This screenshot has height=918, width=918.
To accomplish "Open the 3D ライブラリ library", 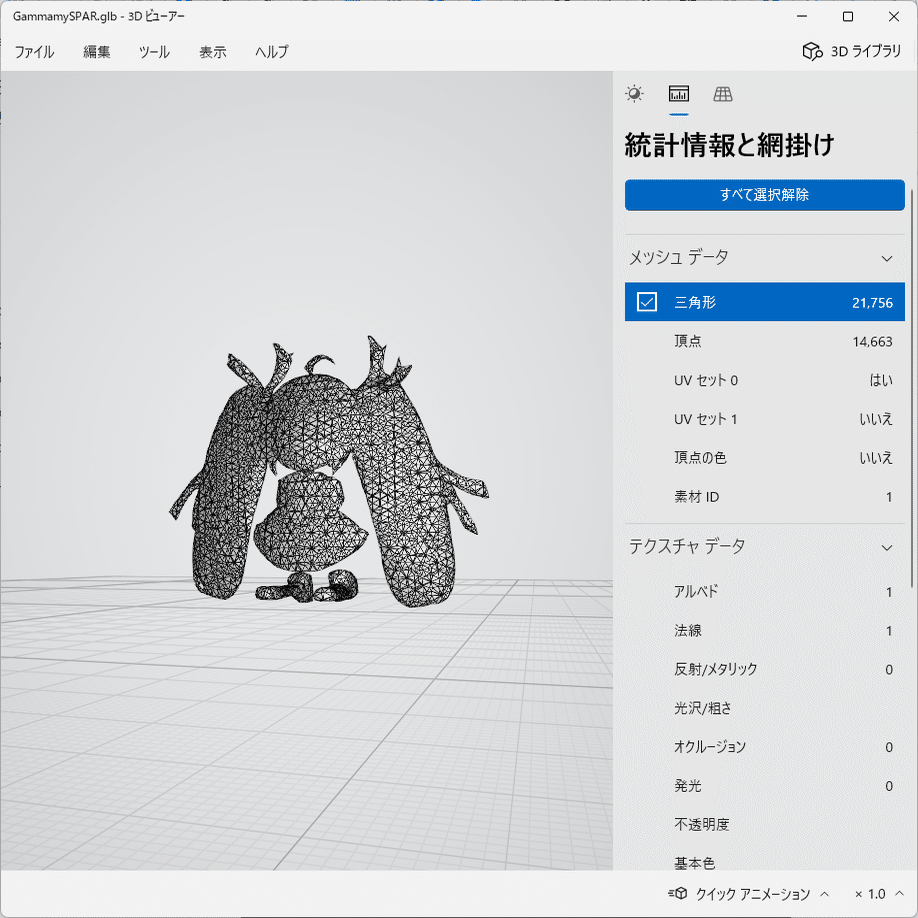I will pos(851,52).
